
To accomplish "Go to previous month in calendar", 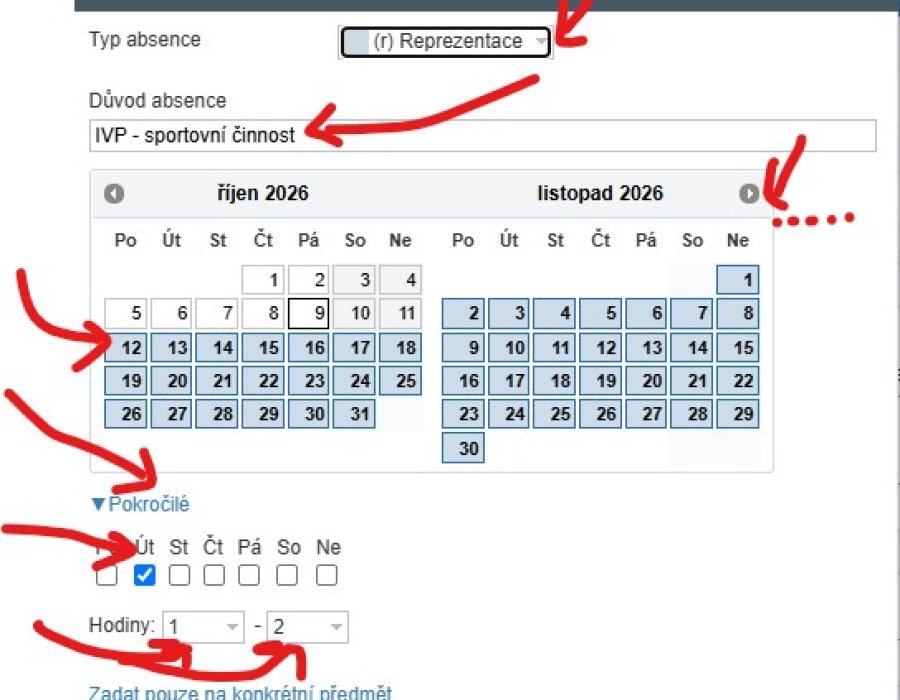I will [114, 193].
